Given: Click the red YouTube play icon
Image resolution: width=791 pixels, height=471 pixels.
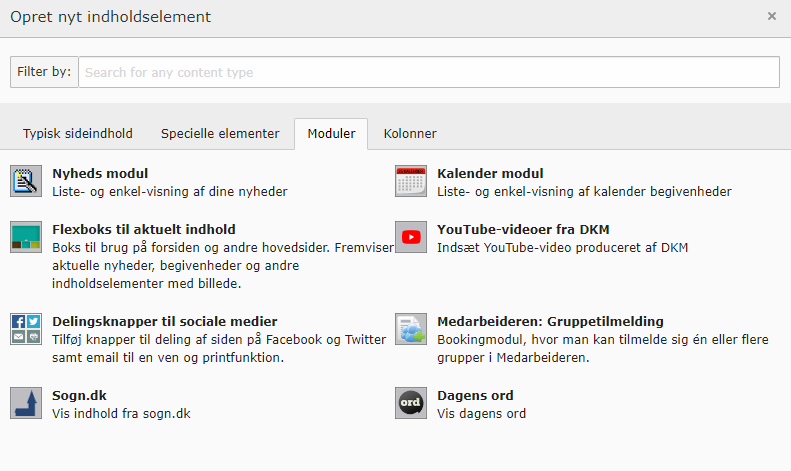Looking at the screenshot, I should [410, 238].
